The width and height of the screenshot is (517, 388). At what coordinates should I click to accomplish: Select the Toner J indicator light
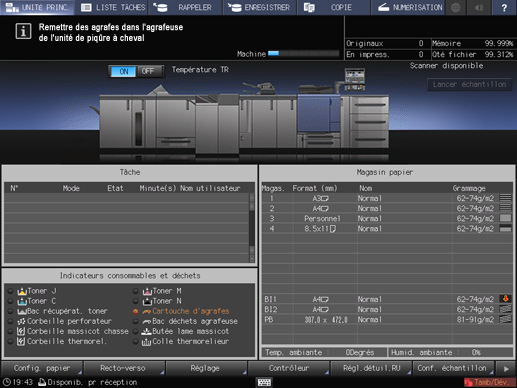(10, 291)
